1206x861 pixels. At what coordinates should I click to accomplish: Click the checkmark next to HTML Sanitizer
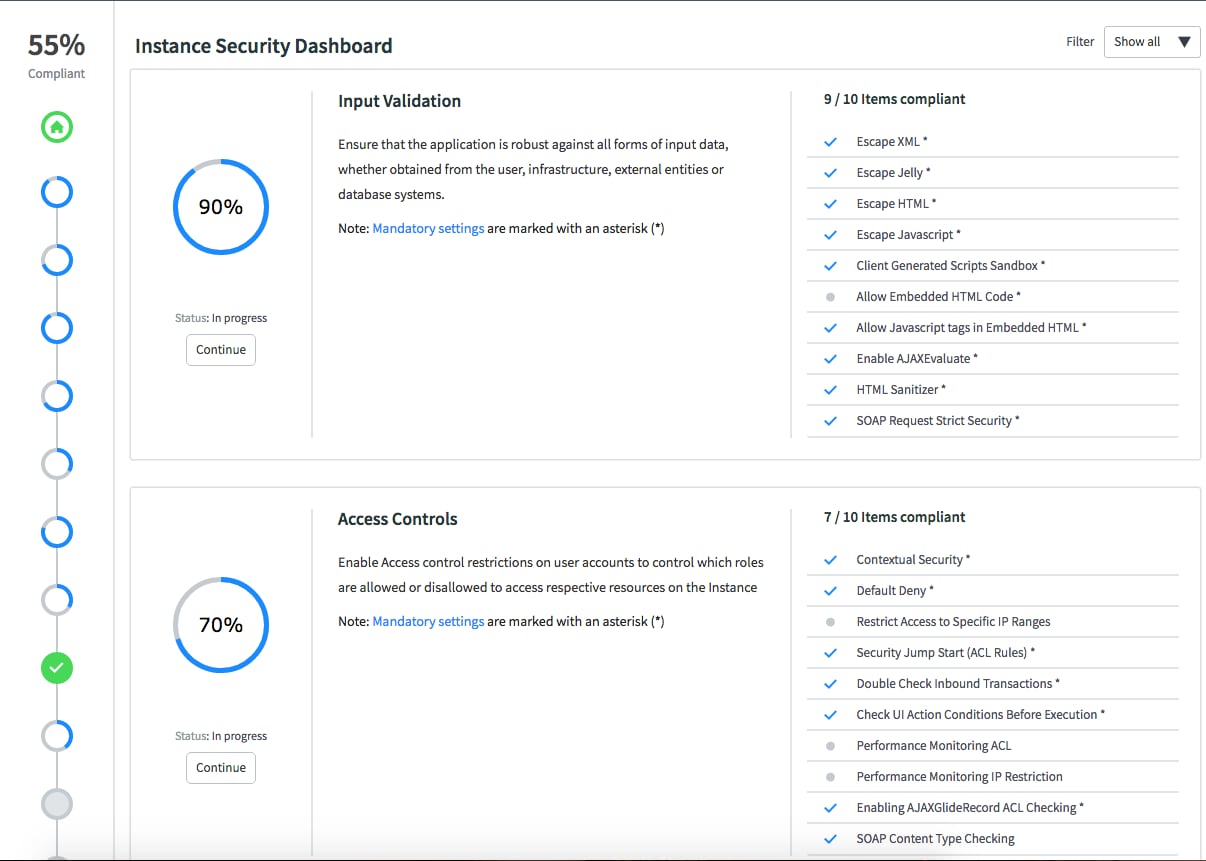pyautogui.click(x=830, y=390)
